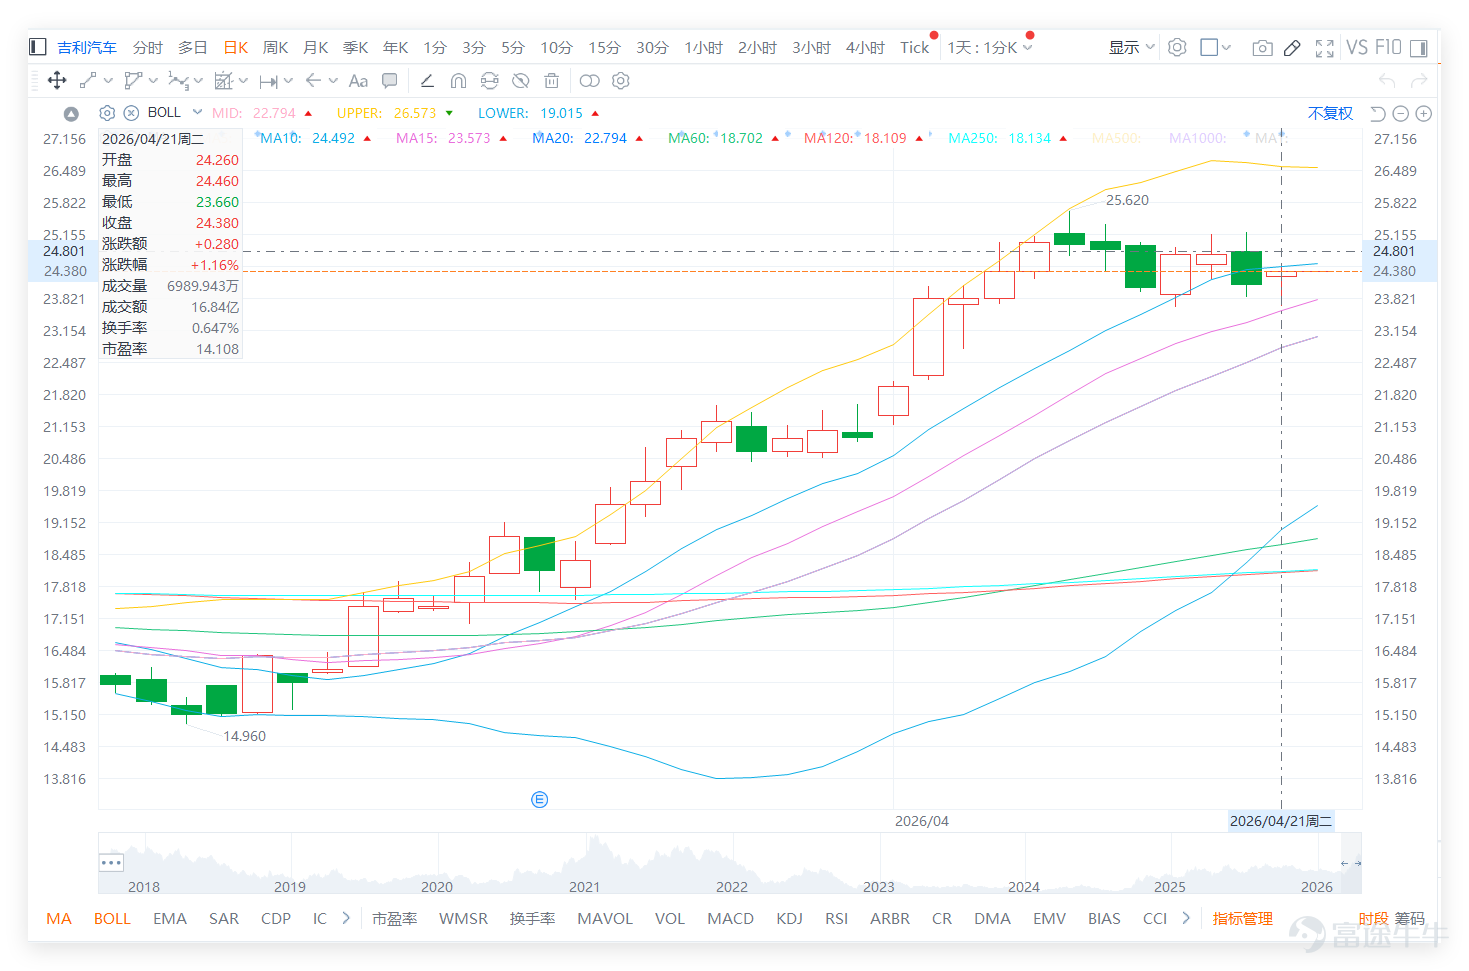Select the speech bubble comment tool

point(390,81)
